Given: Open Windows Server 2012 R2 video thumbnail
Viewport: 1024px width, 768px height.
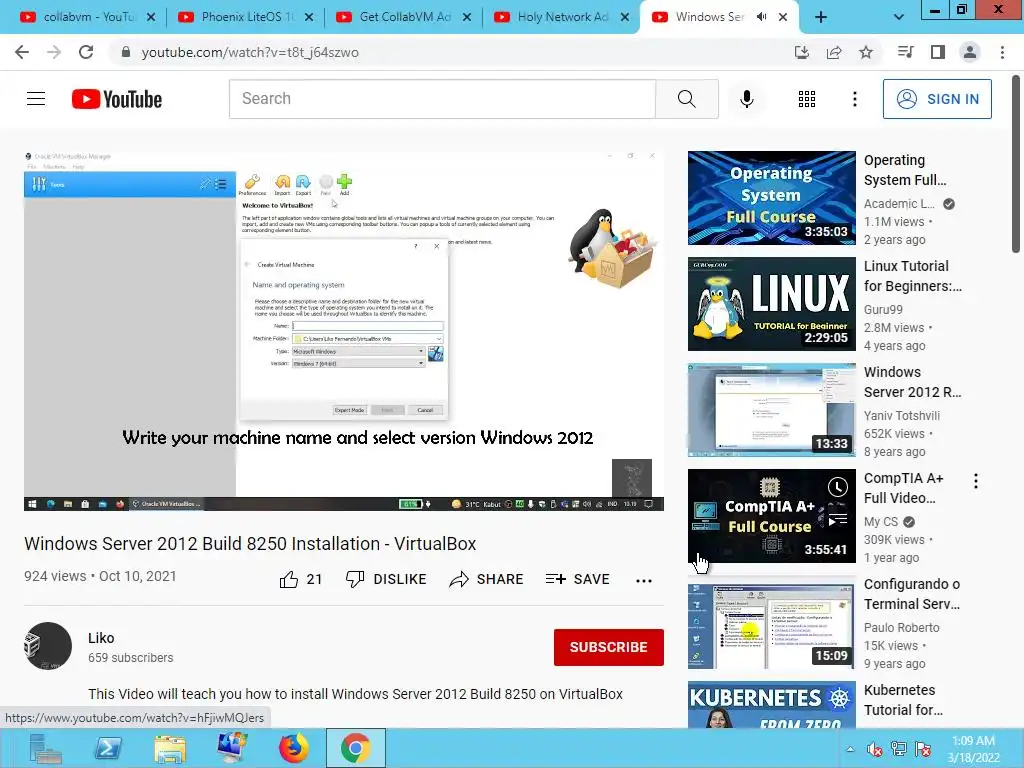Looking at the screenshot, I should click(x=771, y=409).
